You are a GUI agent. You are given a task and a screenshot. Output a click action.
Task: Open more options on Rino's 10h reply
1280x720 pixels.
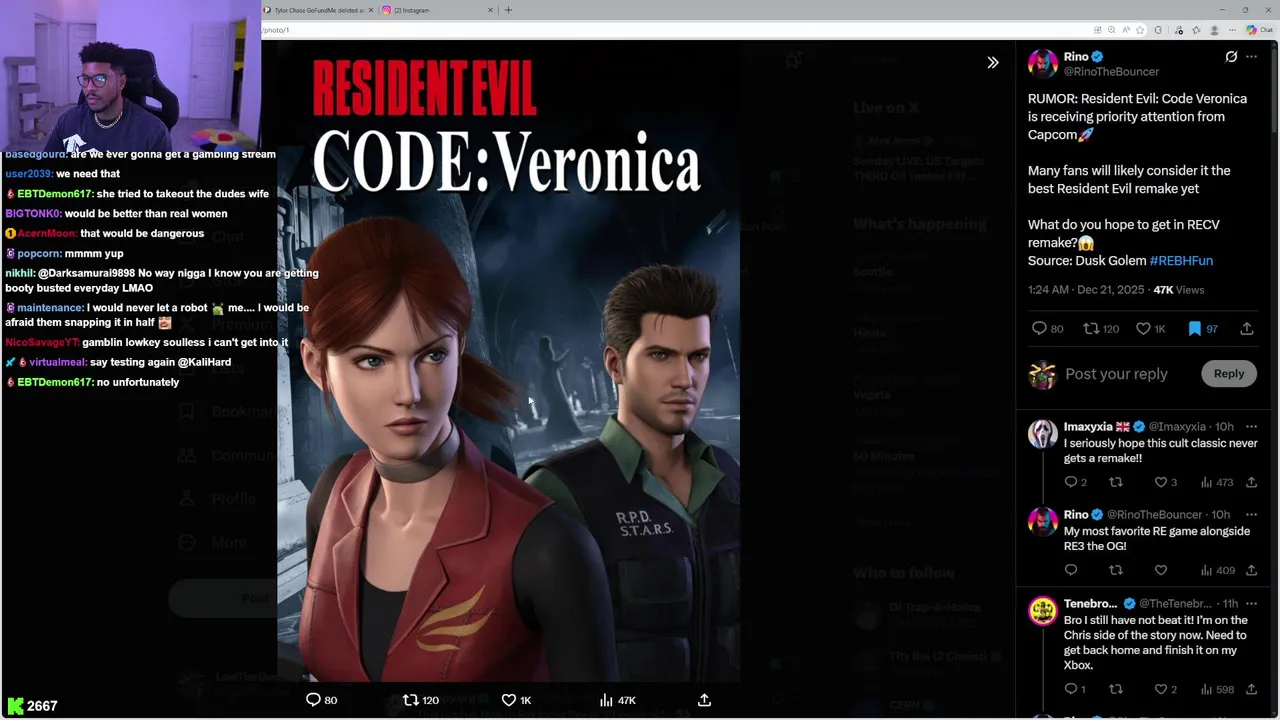pyautogui.click(x=1251, y=515)
